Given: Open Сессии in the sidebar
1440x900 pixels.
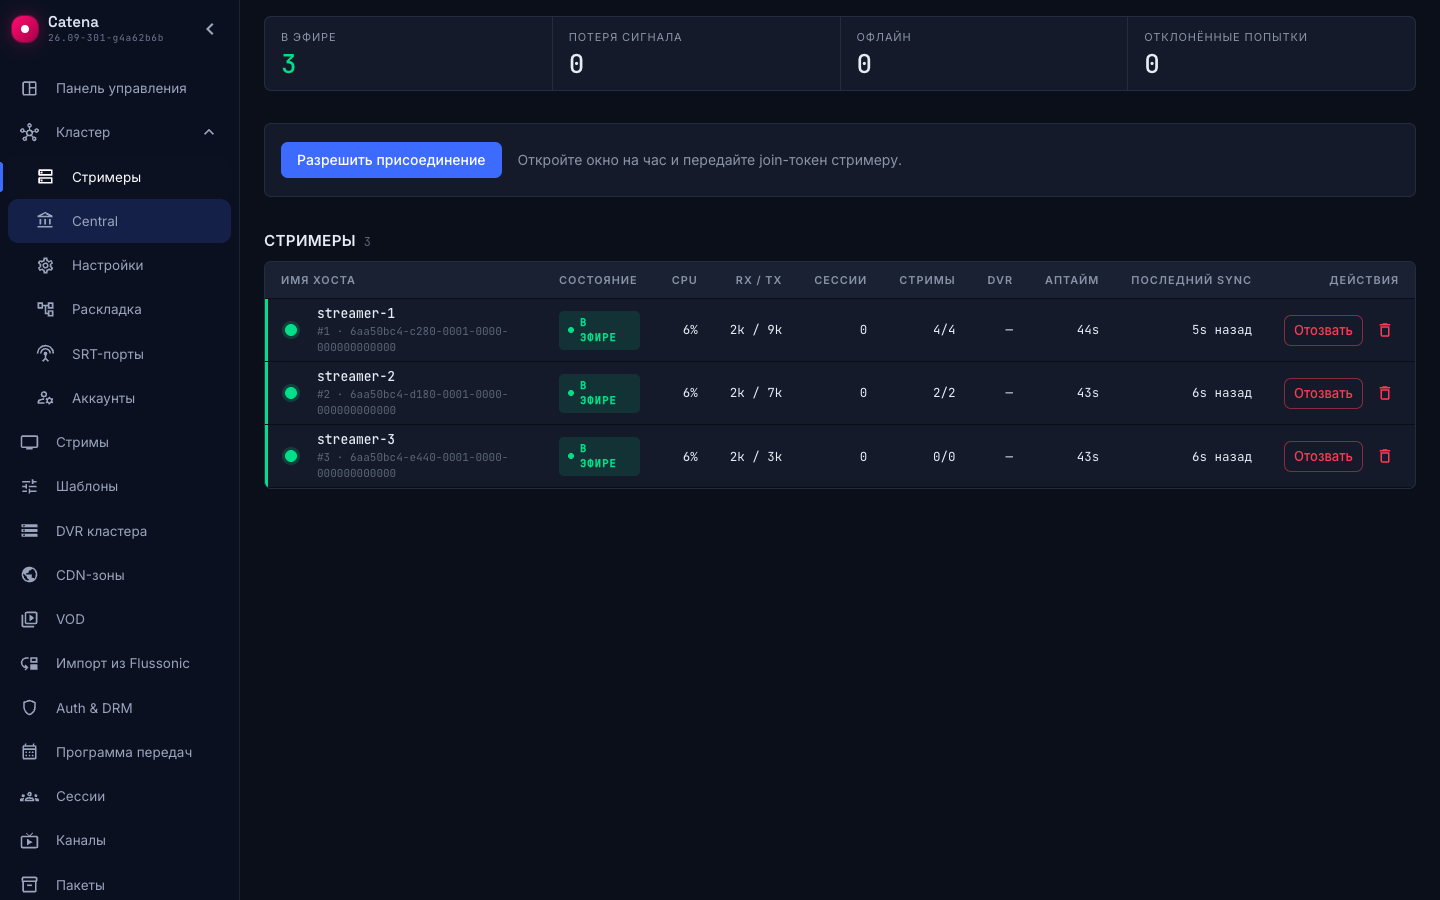Looking at the screenshot, I should (x=119, y=796).
